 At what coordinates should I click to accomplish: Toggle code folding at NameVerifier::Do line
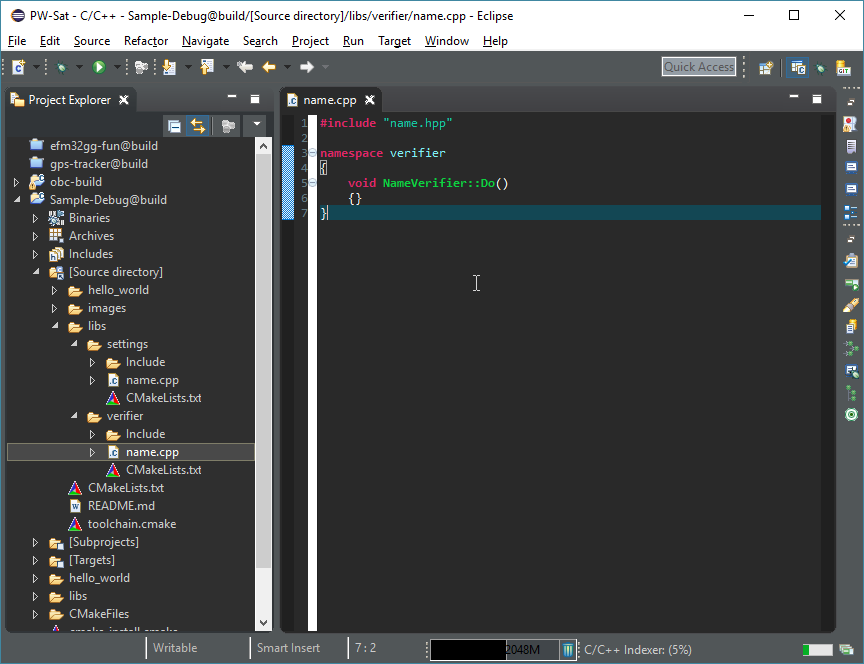pyautogui.click(x=312, y=182)
